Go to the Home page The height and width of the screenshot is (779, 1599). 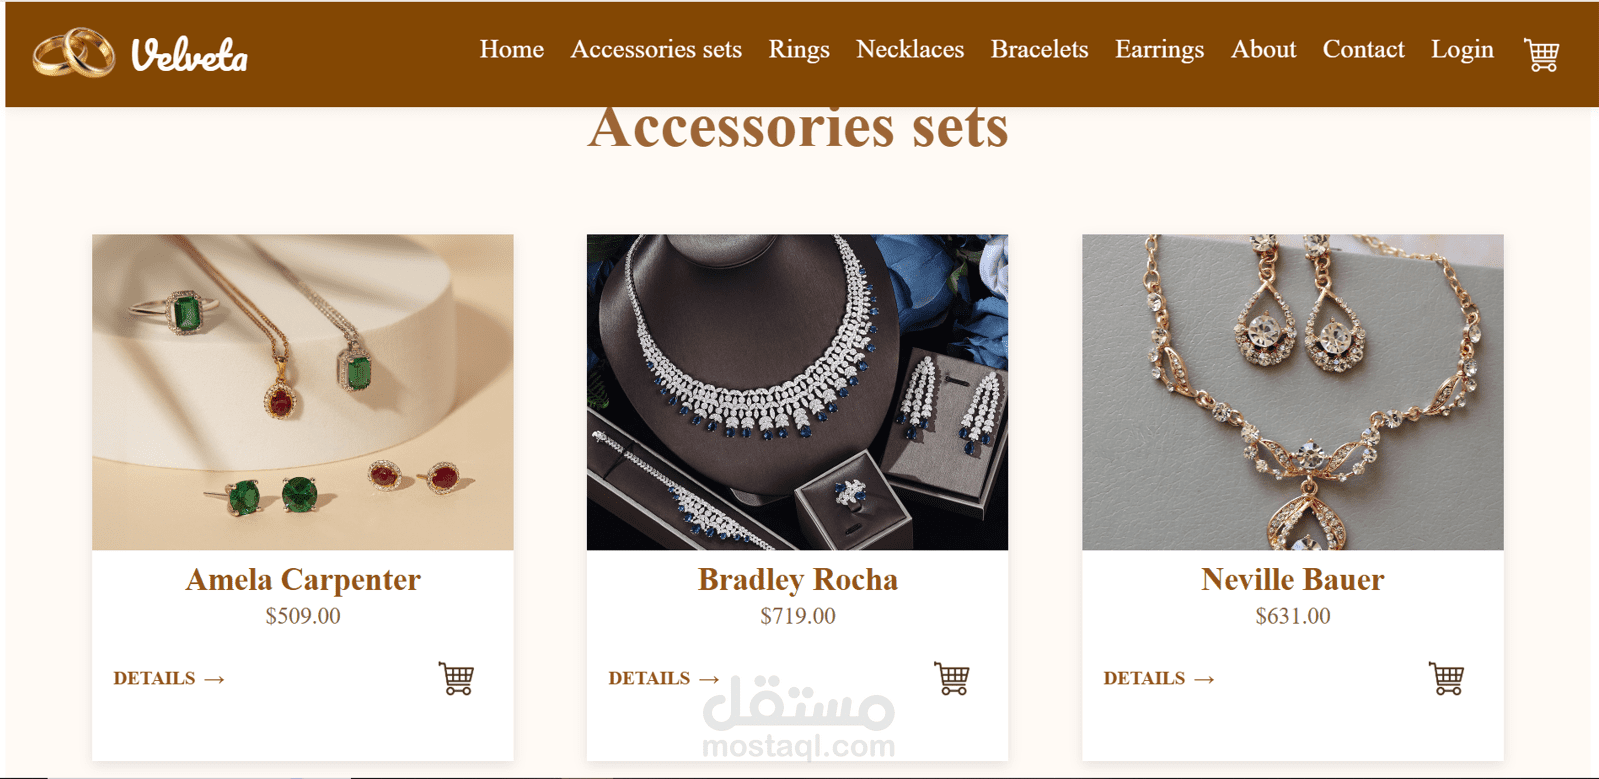point(511,49)
